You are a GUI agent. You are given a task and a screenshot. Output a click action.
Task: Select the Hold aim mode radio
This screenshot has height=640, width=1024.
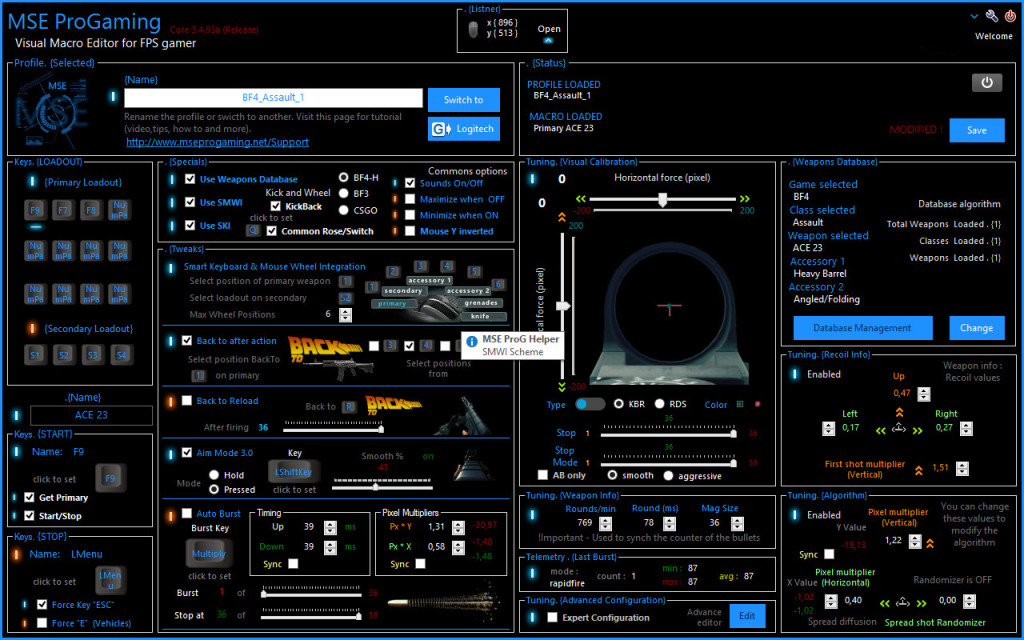click(x=214, y=475)
